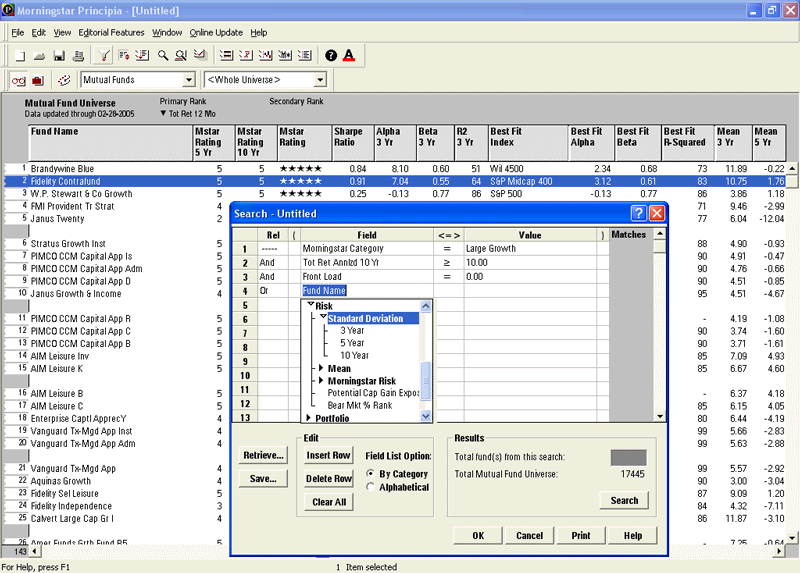This screenshot has height=573, width=800.
Task: Expand the Morningstar Risk tree node
Action: tap(320, 381)
